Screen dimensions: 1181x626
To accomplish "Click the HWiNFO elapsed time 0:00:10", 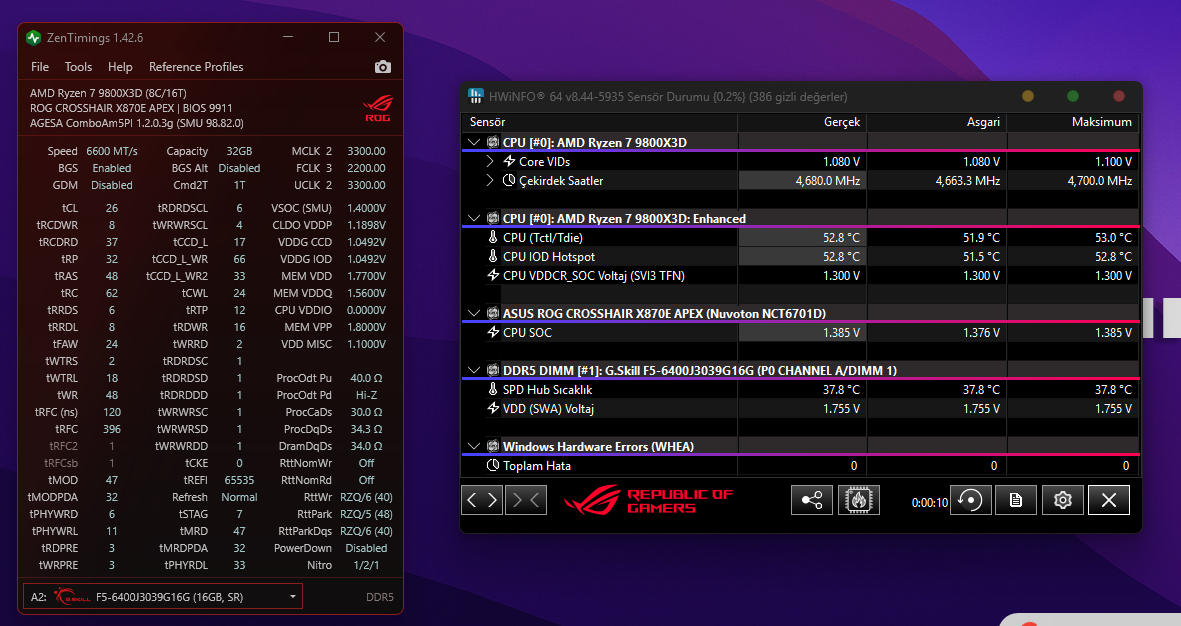I will click(x=929, y=502).
